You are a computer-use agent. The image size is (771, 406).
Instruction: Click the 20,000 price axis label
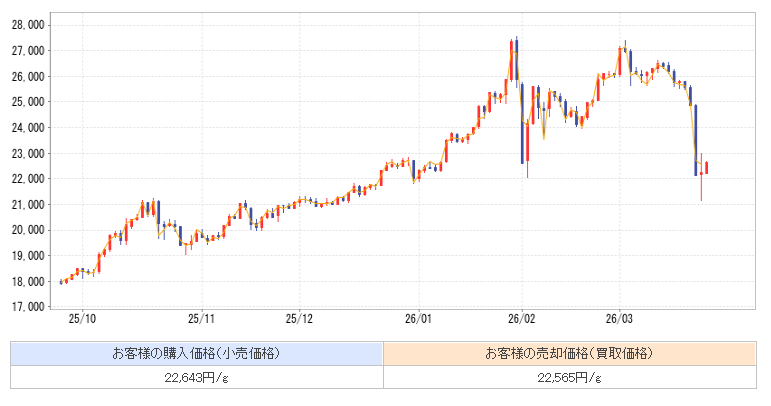click(x=26, y=230)
